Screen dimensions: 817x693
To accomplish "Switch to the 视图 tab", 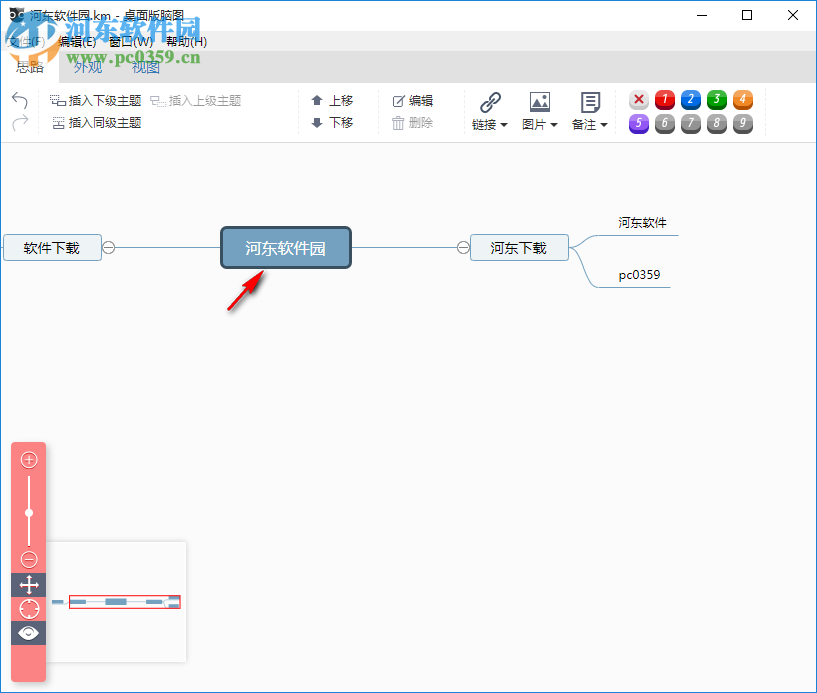I will tap(145, 67).
